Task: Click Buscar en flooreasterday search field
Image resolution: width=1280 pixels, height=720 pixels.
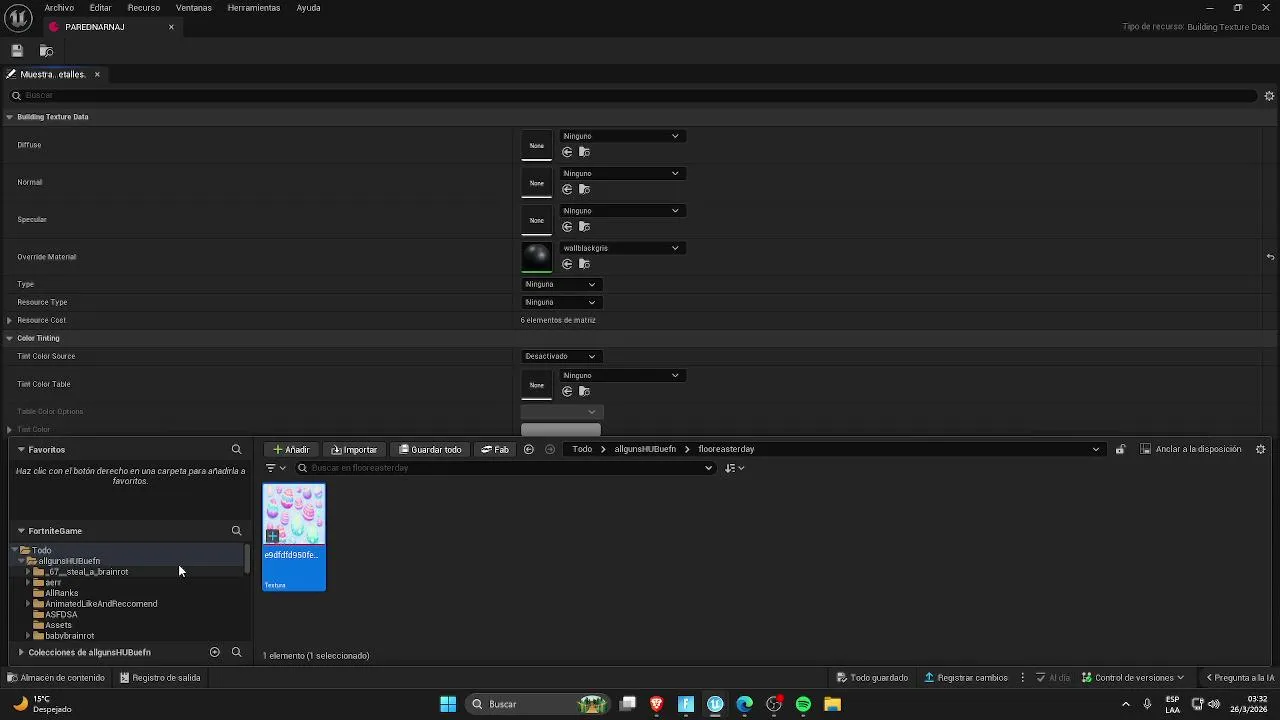Action: pos(505,468)
